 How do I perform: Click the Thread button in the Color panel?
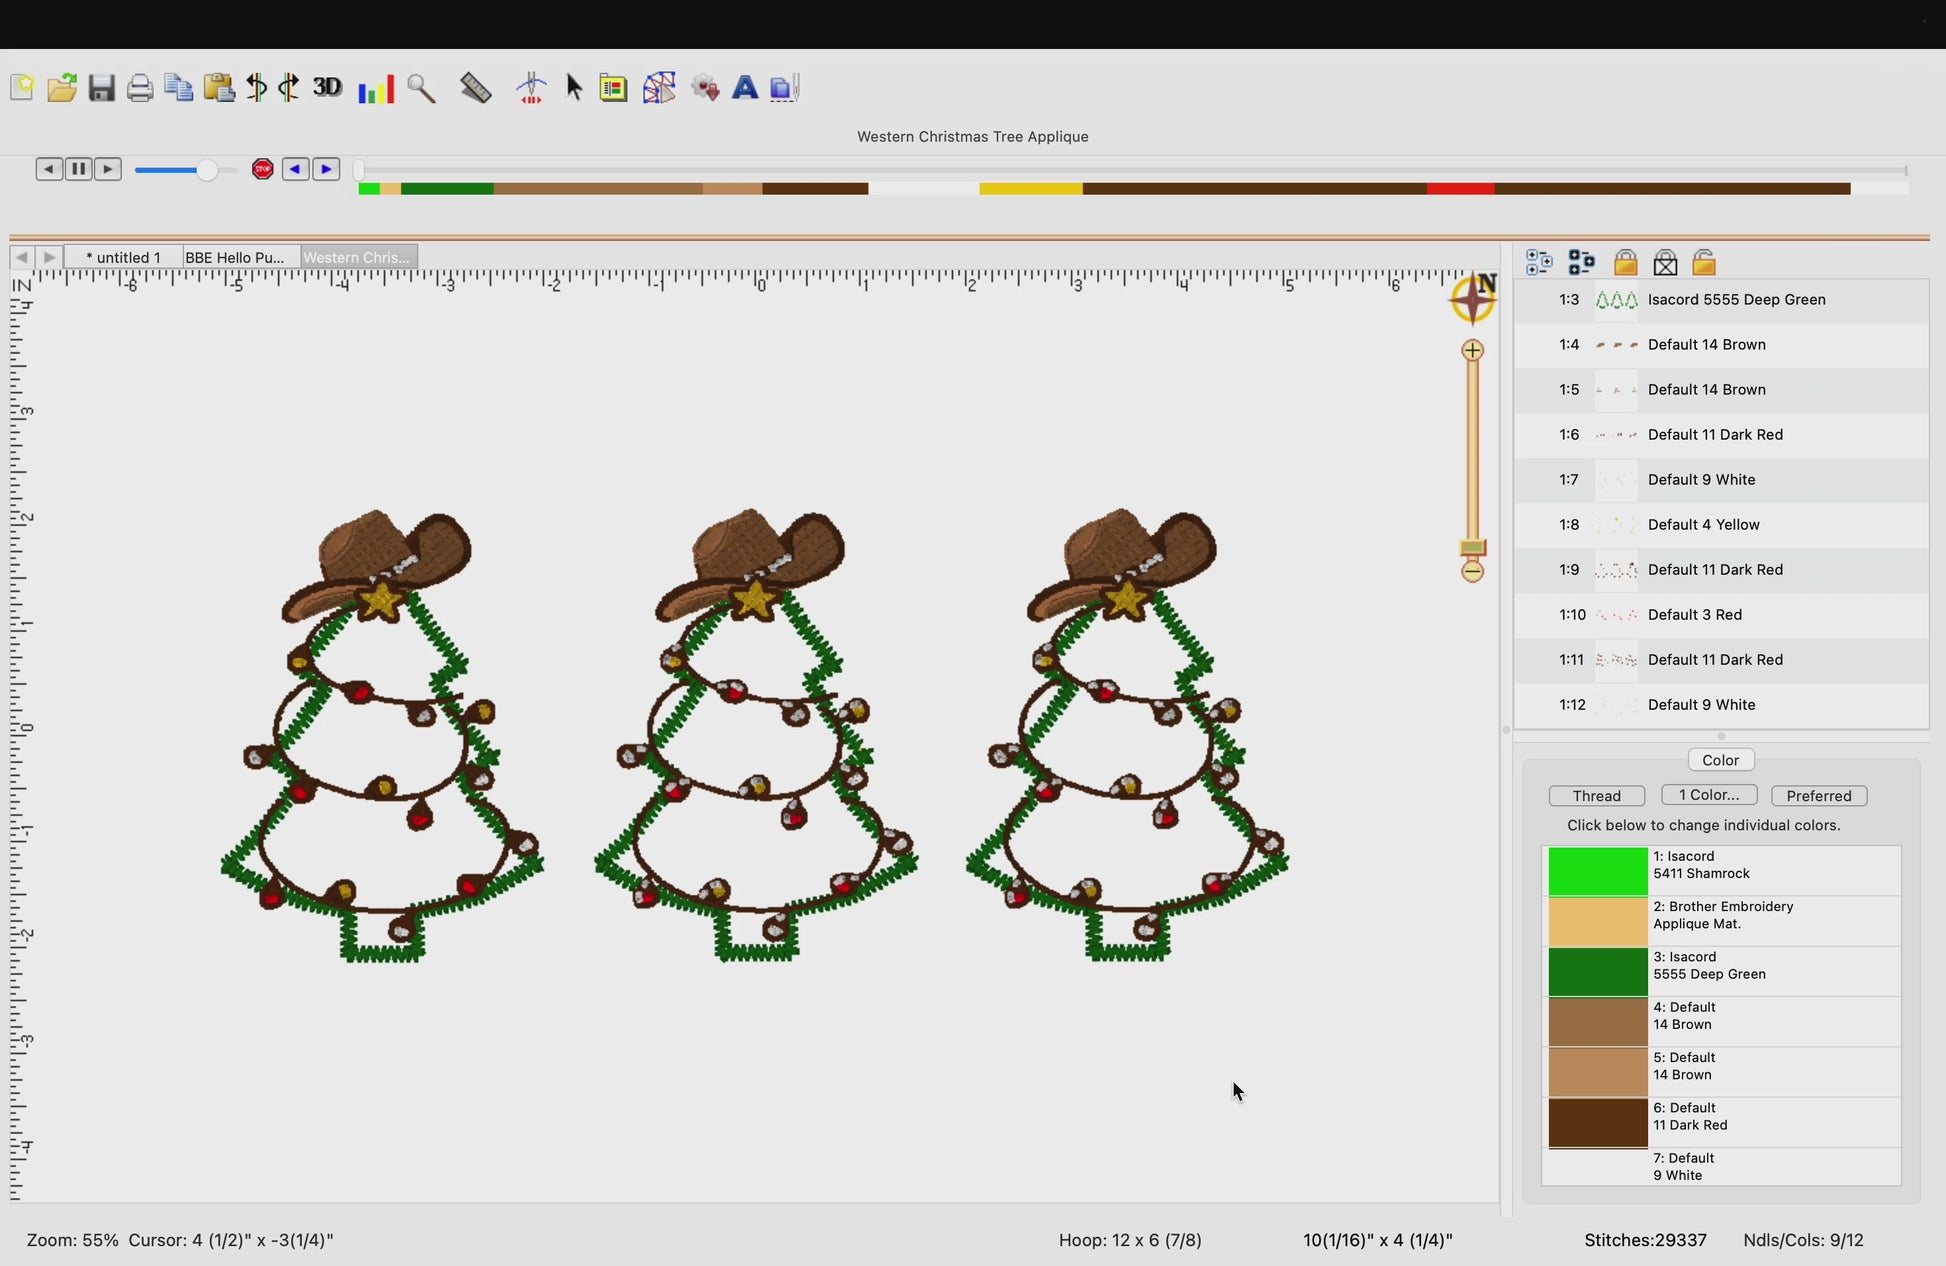pyautogui.click(x=1596, y=795)
